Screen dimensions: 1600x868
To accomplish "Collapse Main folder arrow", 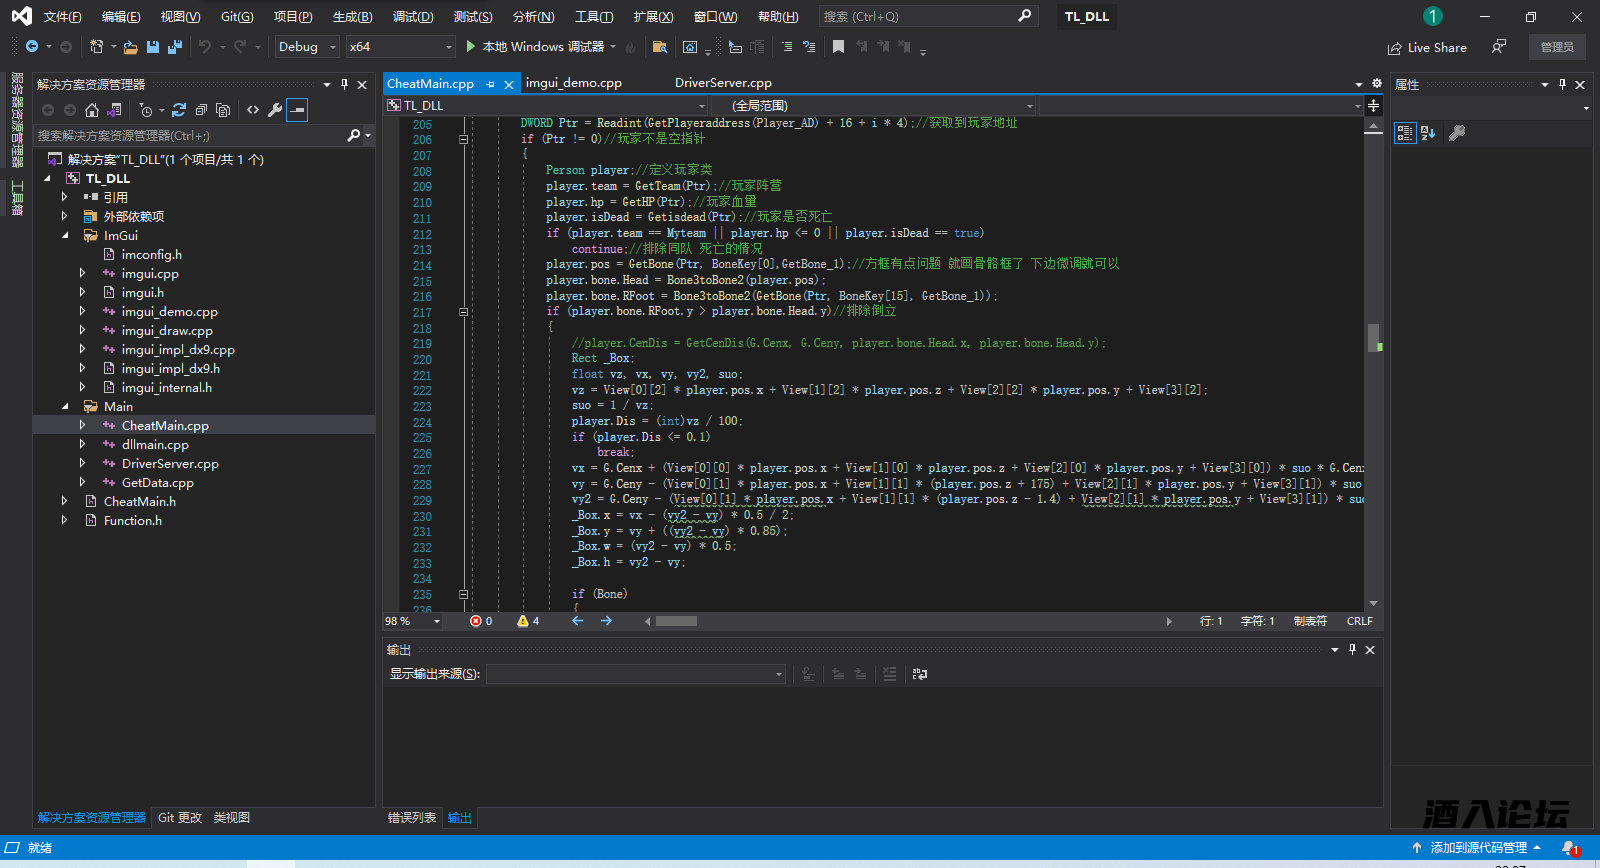I will point(65,407).
